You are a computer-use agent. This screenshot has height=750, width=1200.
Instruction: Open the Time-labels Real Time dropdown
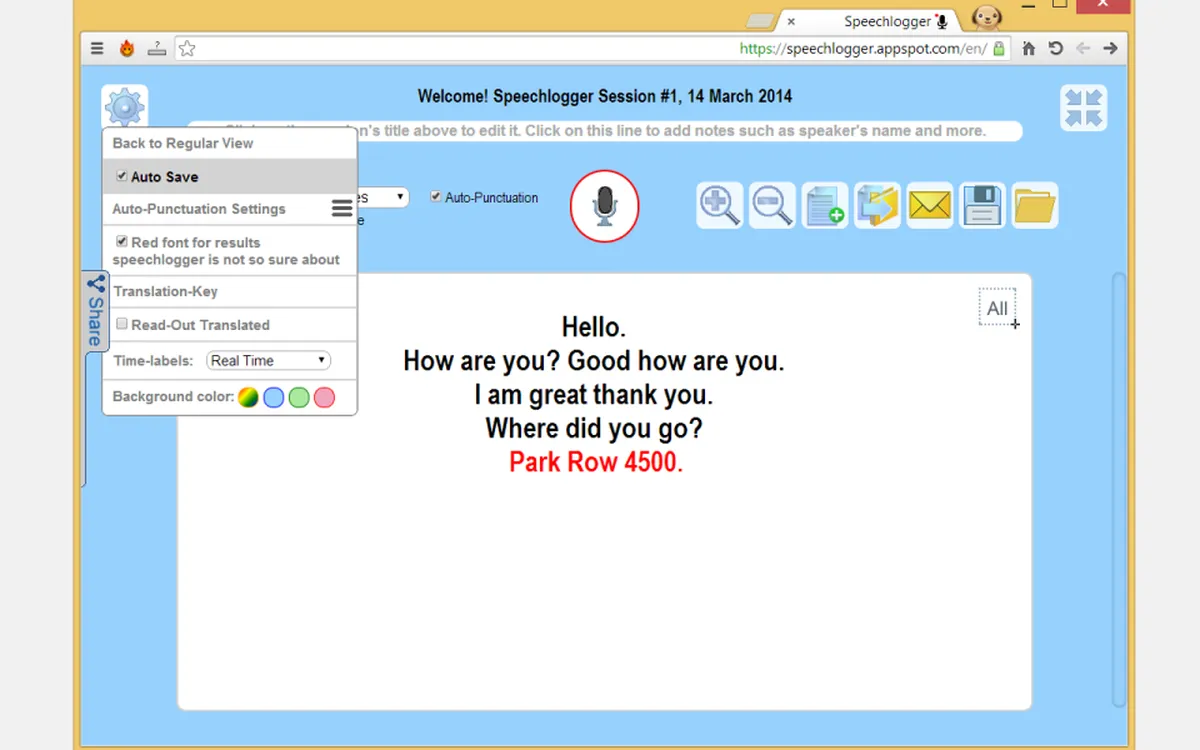tap(268, 361)
